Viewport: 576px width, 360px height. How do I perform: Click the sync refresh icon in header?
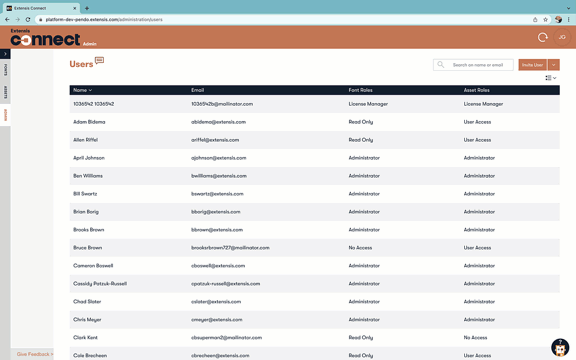[x=543, y=37]
